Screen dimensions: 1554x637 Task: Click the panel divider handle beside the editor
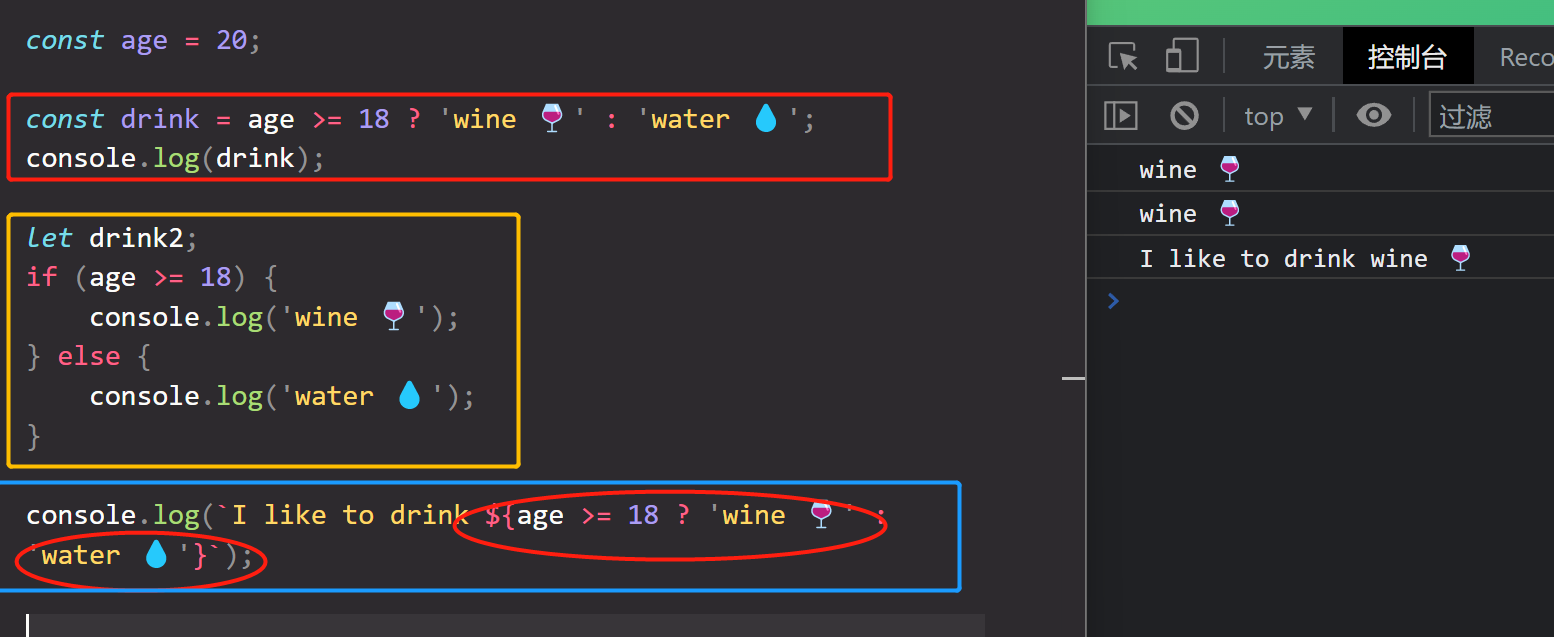(x=1073, y=379)
